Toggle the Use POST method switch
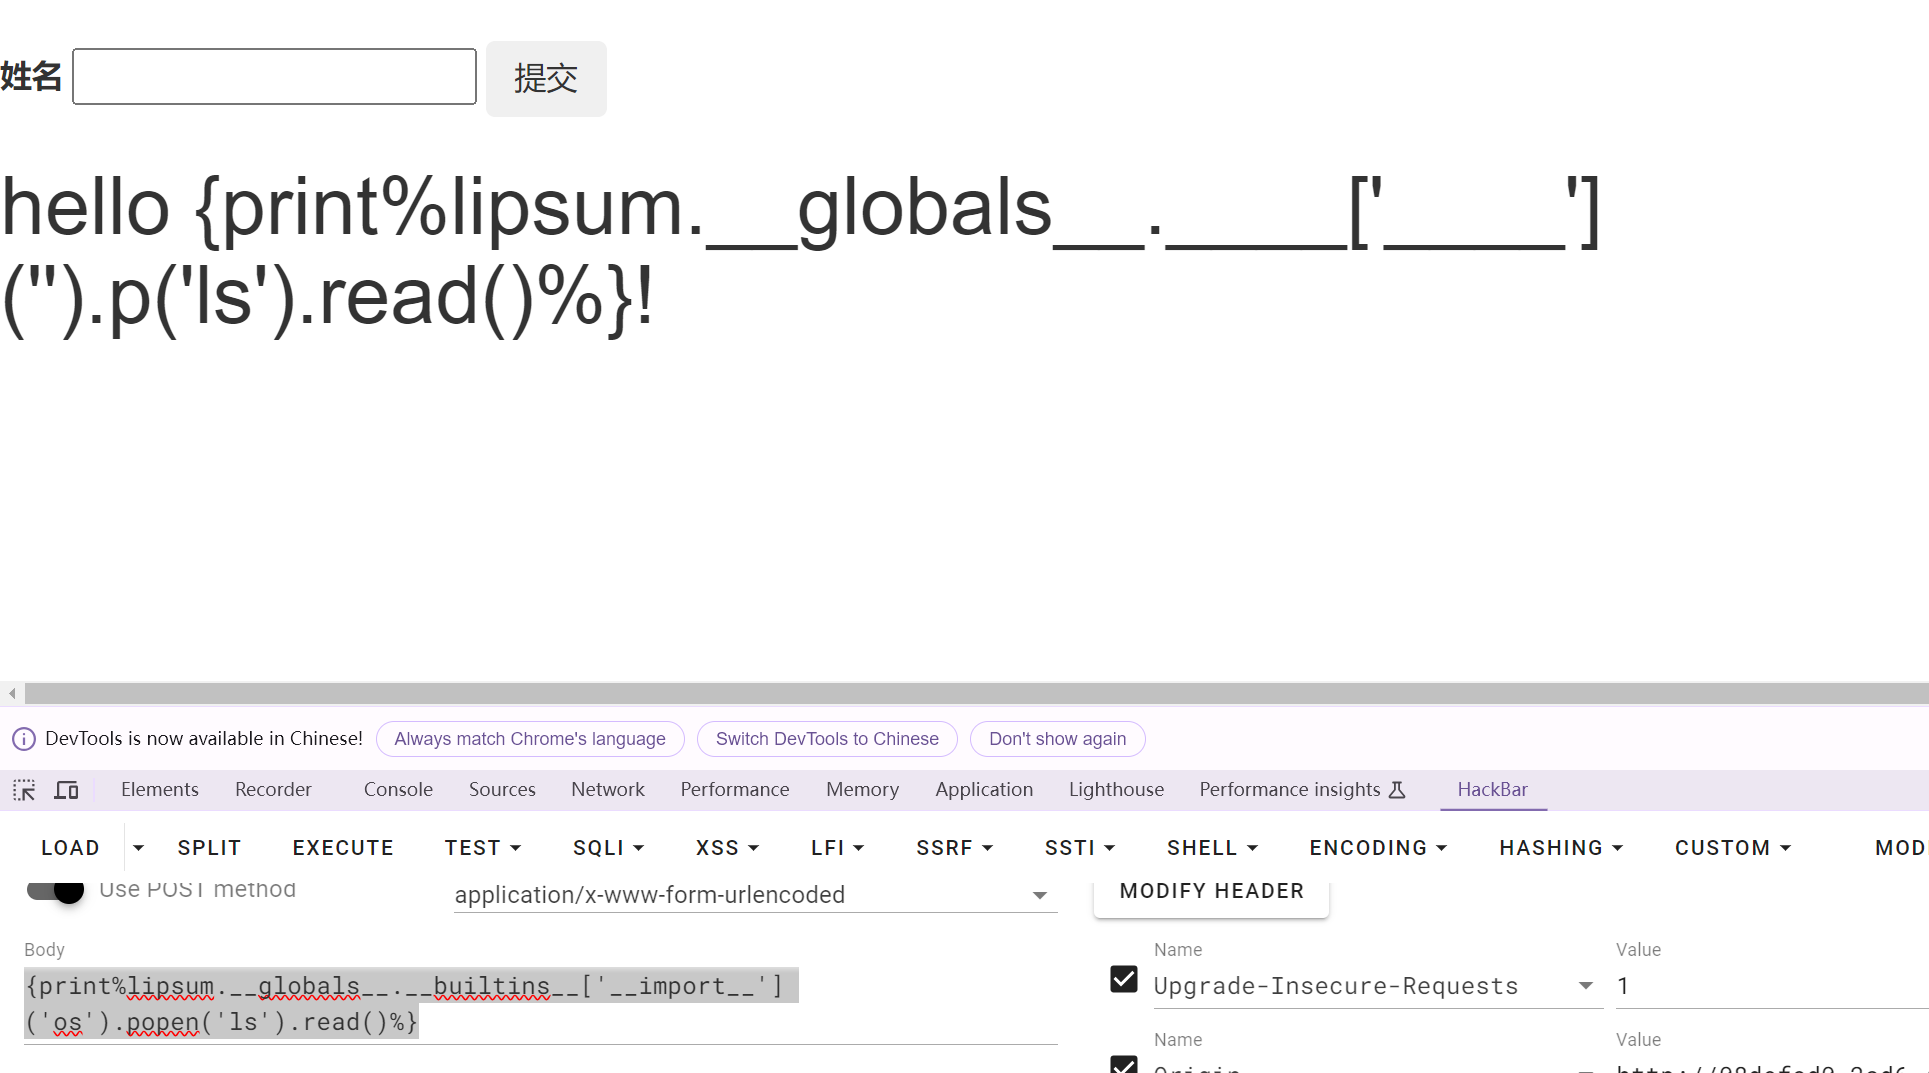1929x1073 pixels. [x=55, y=889]
